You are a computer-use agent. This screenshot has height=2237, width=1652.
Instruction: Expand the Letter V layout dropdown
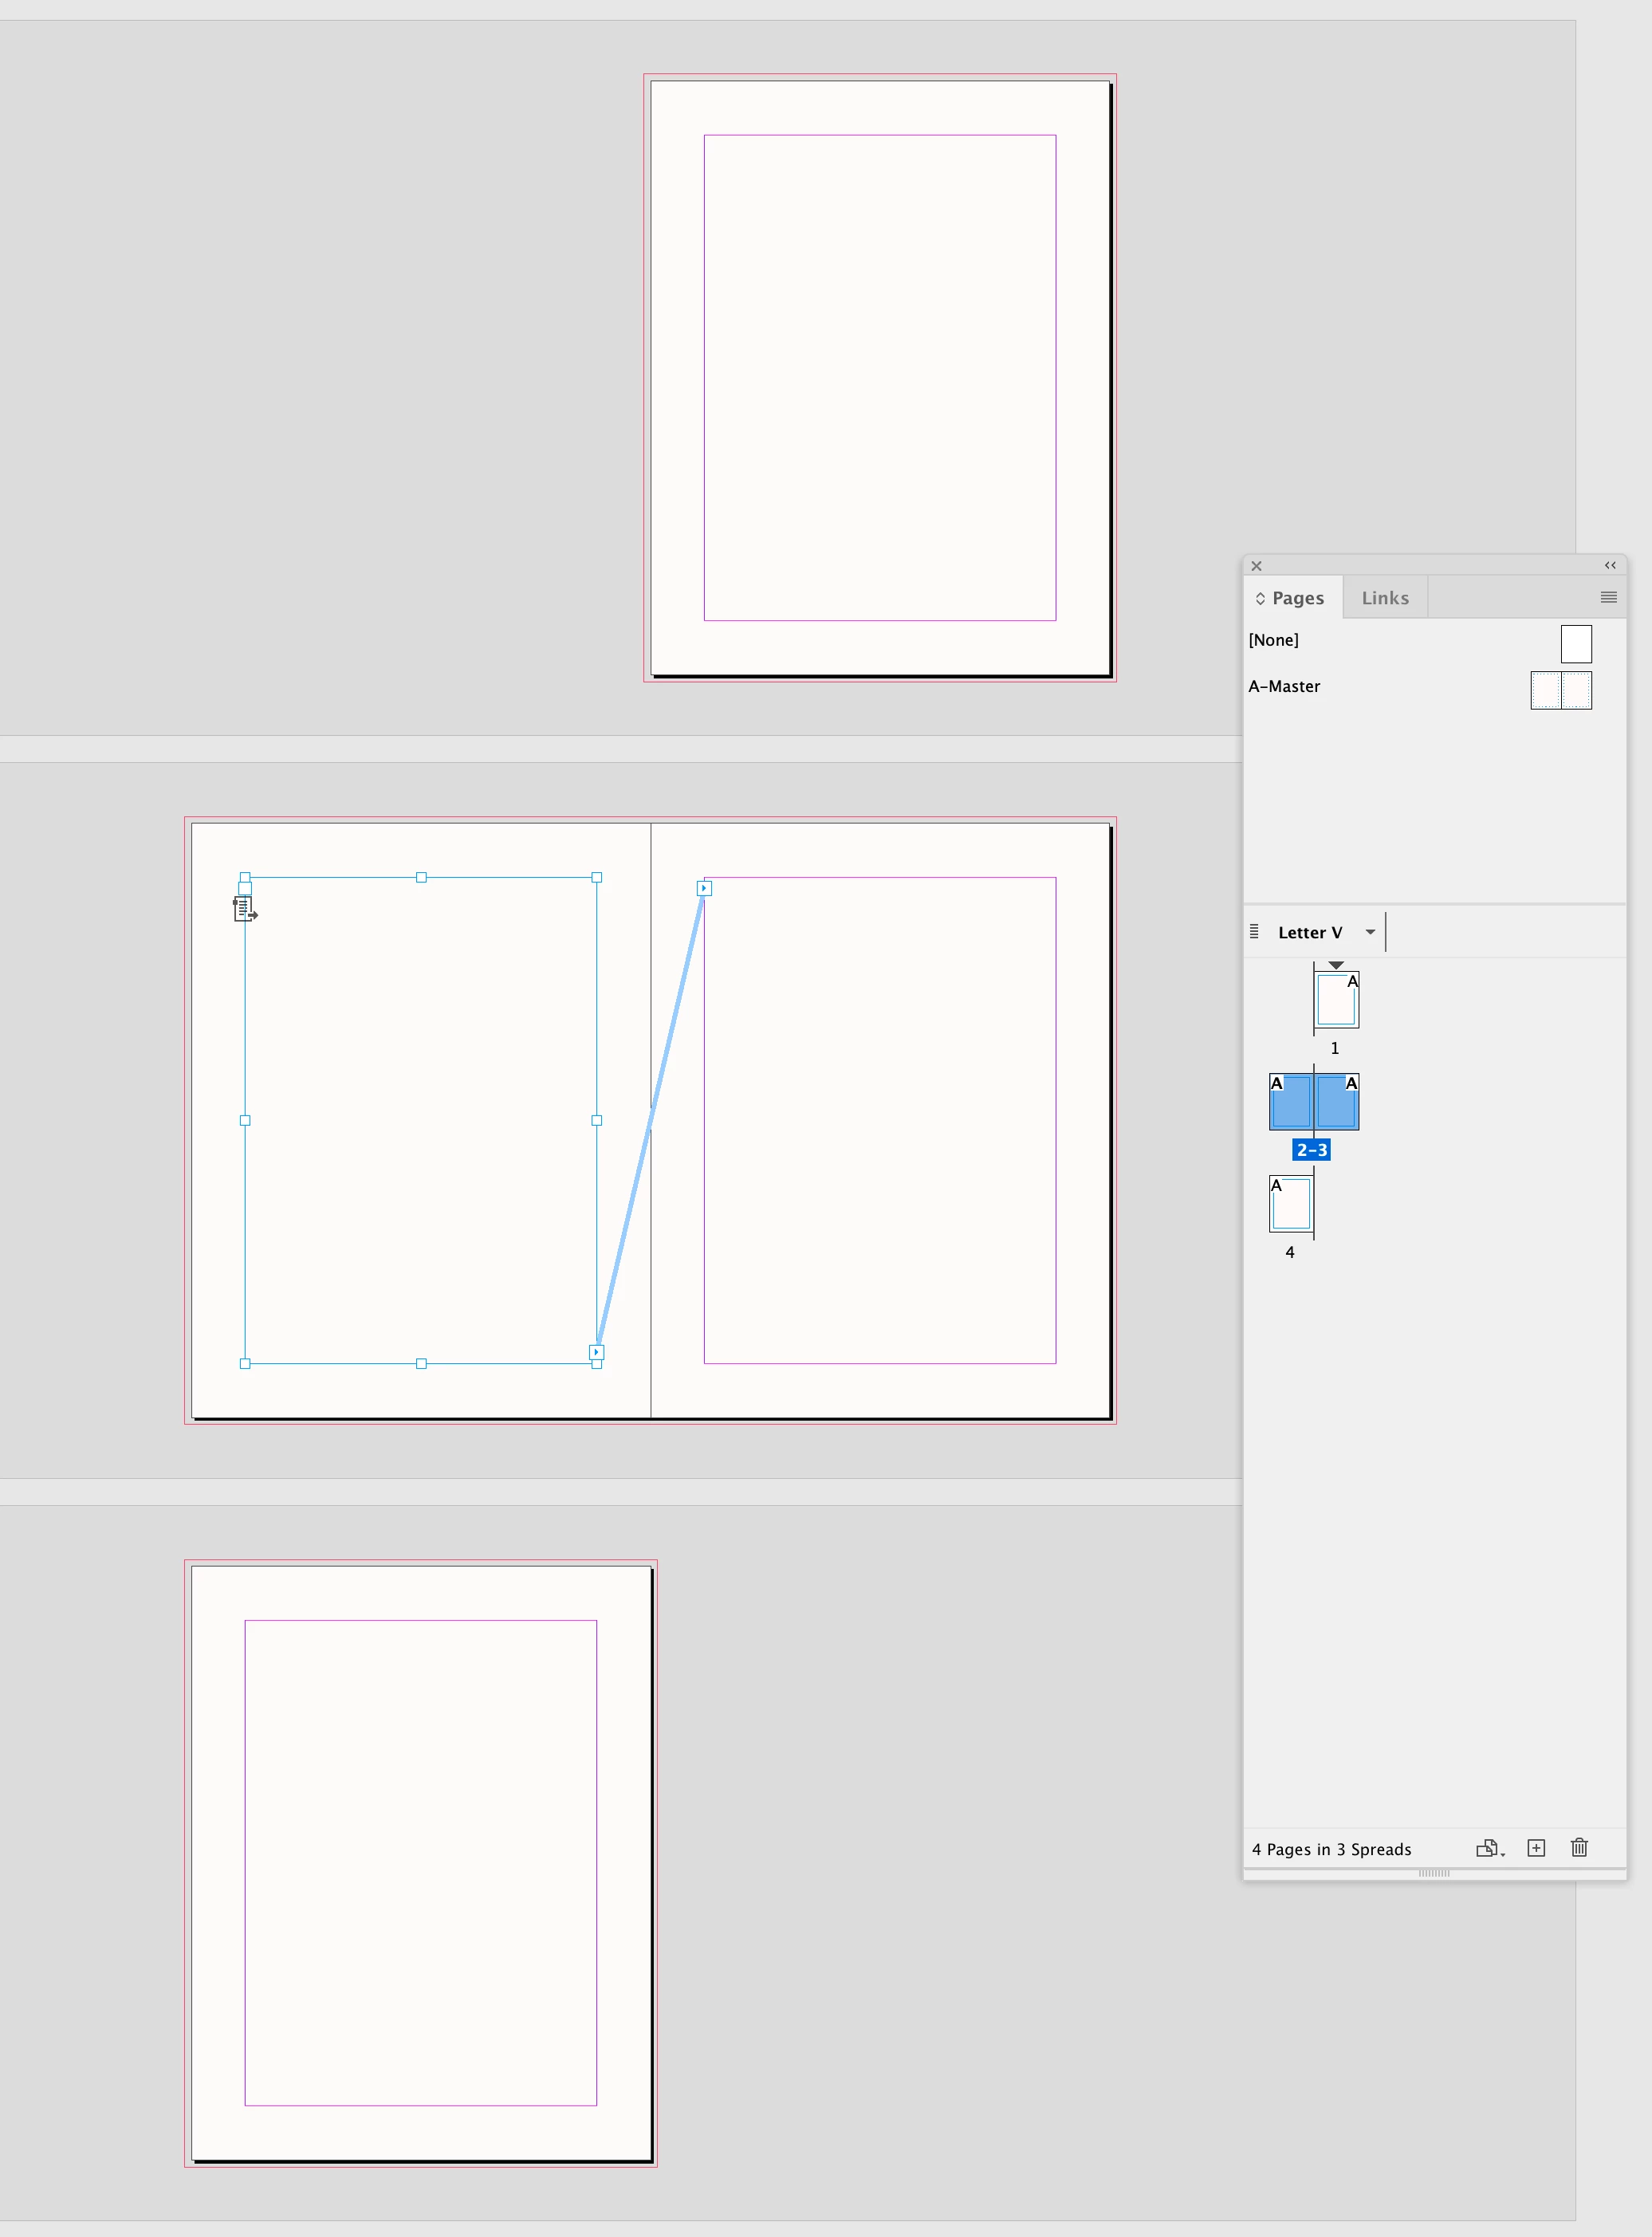pos(1370,932)
